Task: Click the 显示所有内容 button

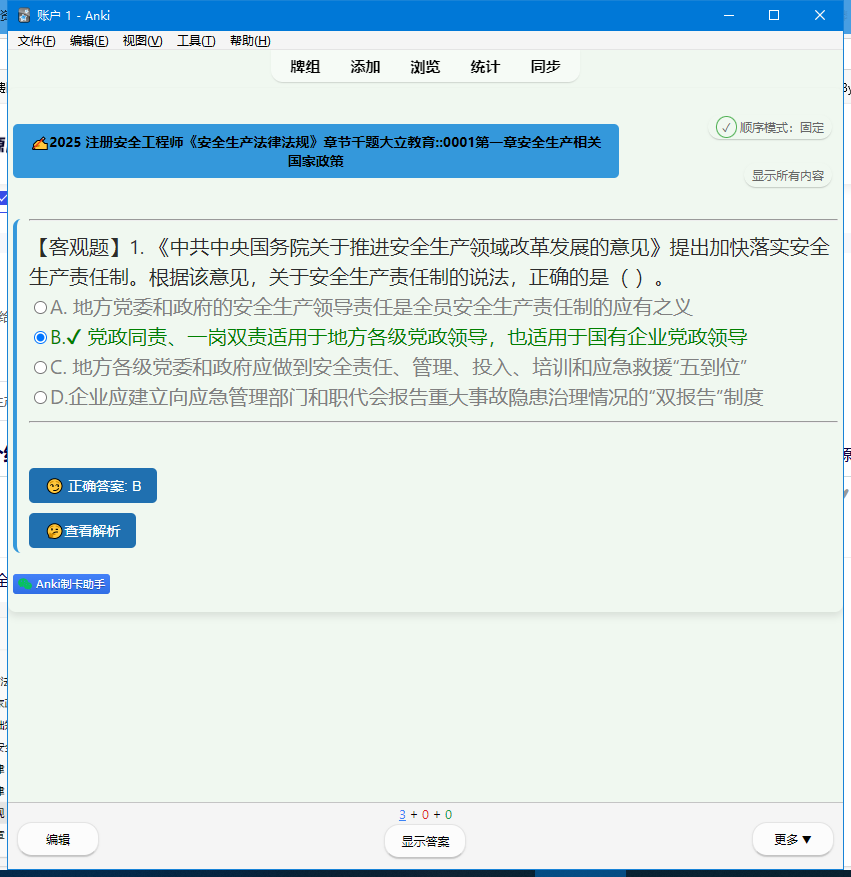Action: coord(788,176)
